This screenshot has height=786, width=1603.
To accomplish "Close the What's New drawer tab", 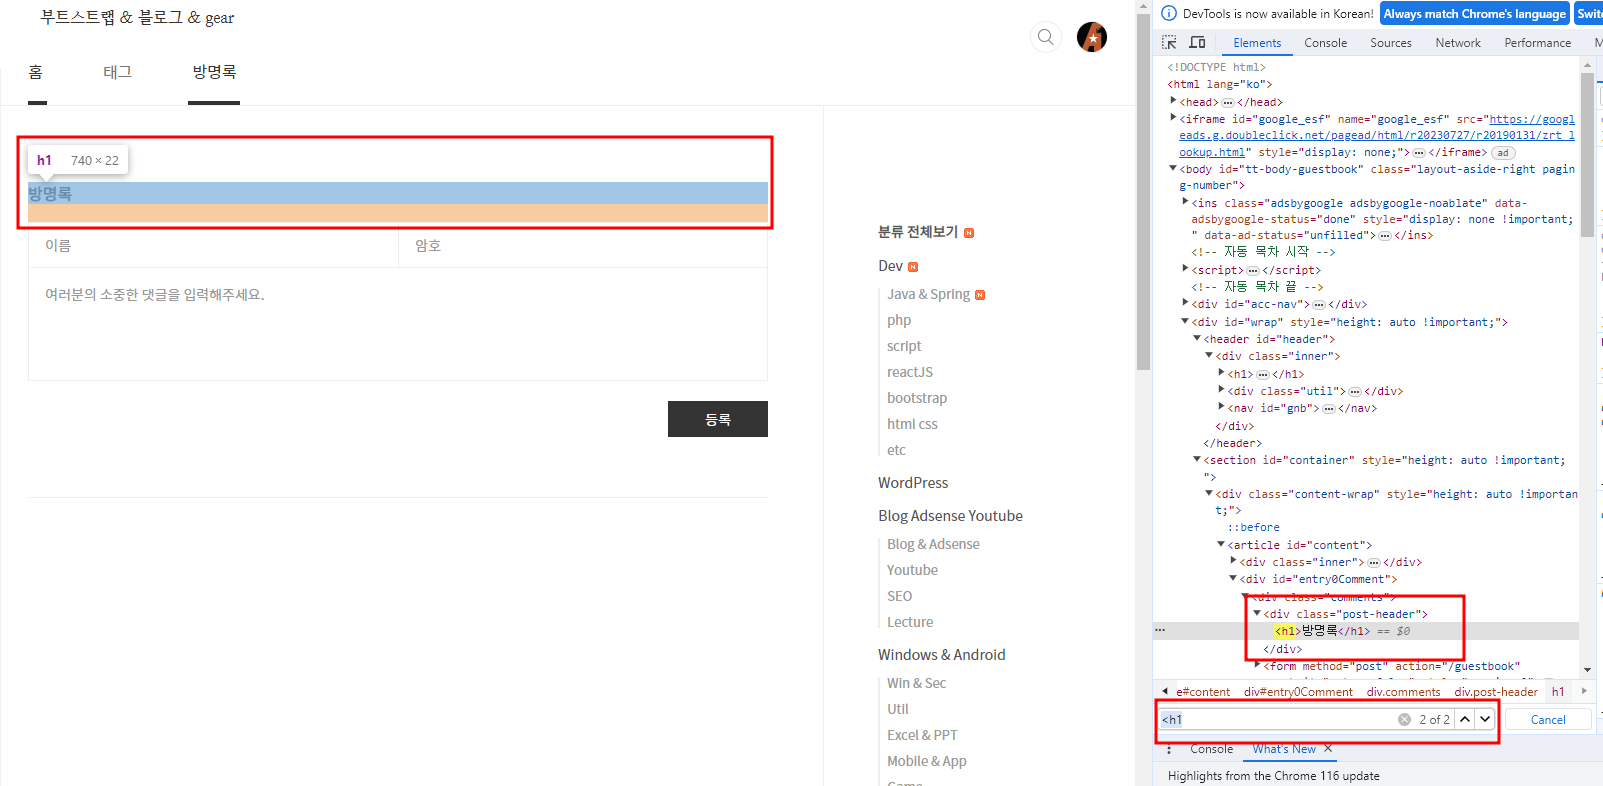I will coord(1328,748).
